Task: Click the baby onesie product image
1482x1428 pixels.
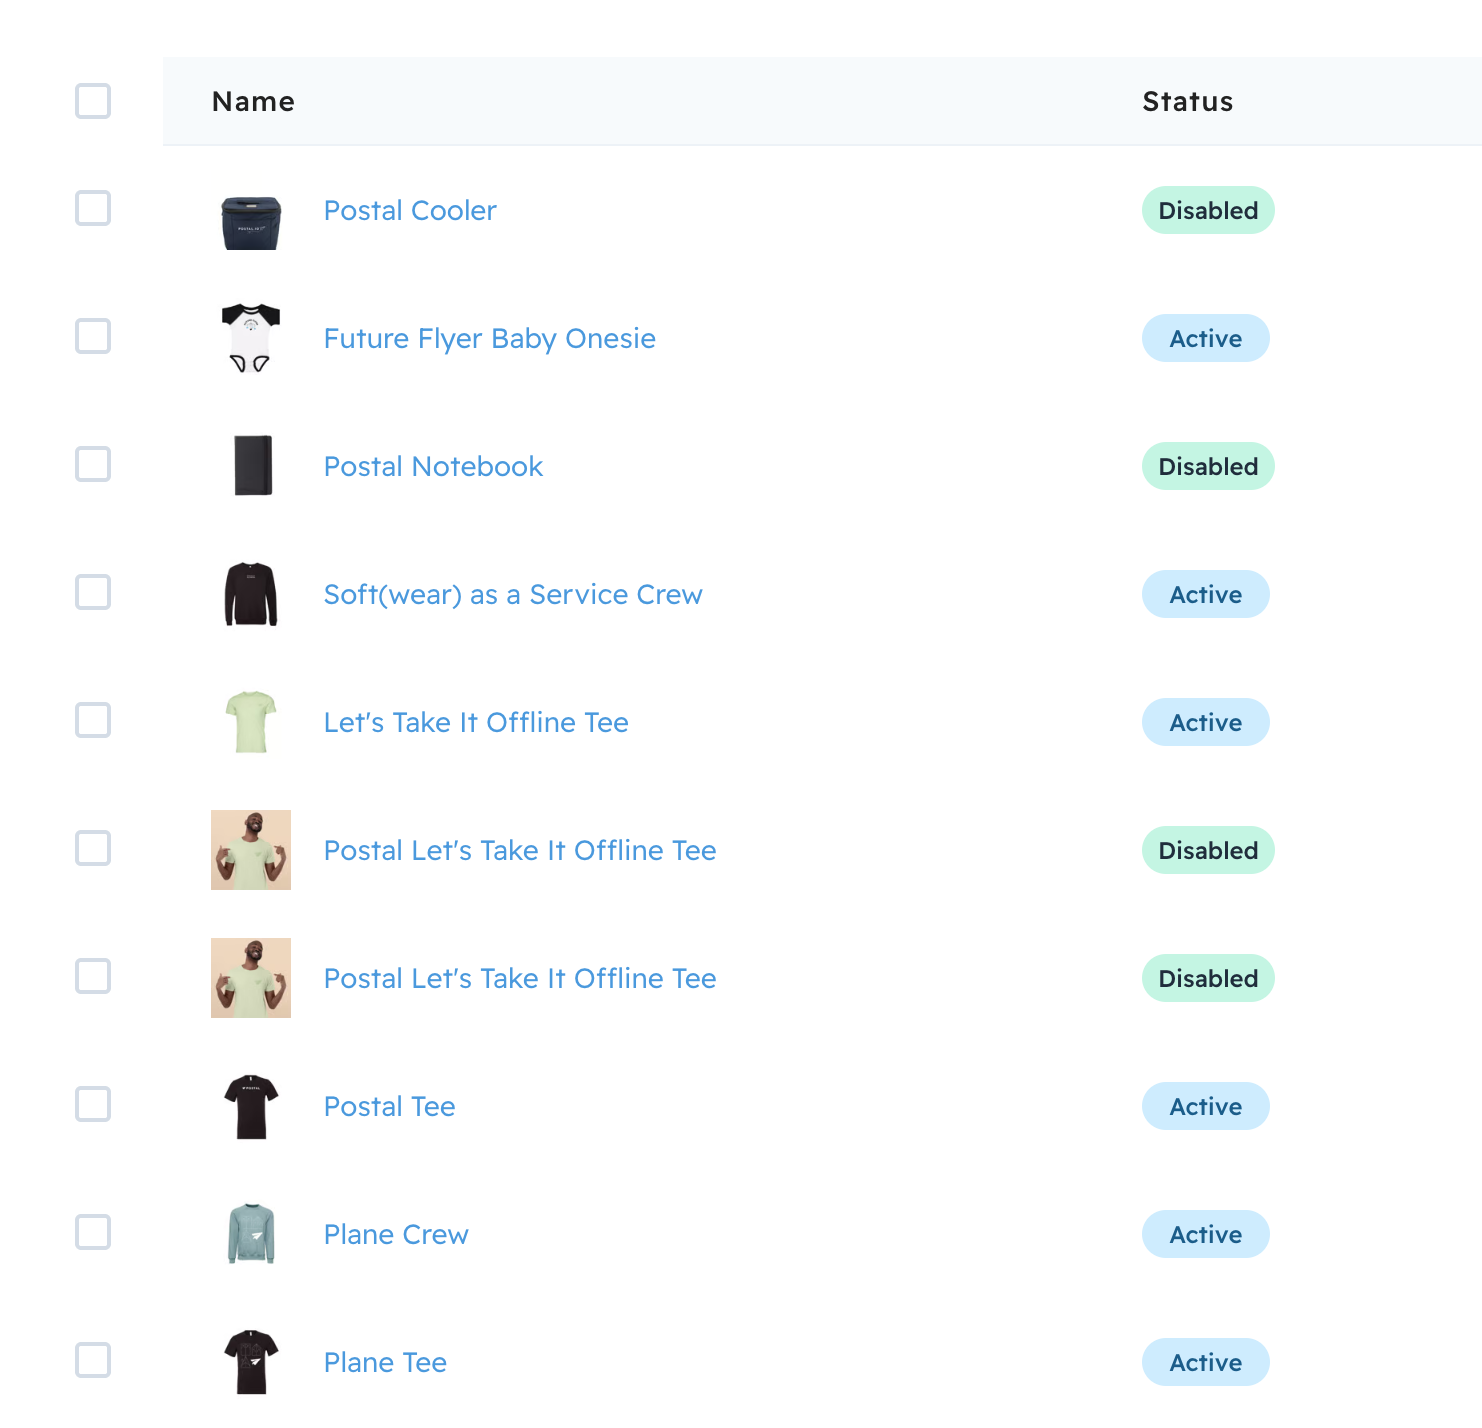Action: coord(250,338)
